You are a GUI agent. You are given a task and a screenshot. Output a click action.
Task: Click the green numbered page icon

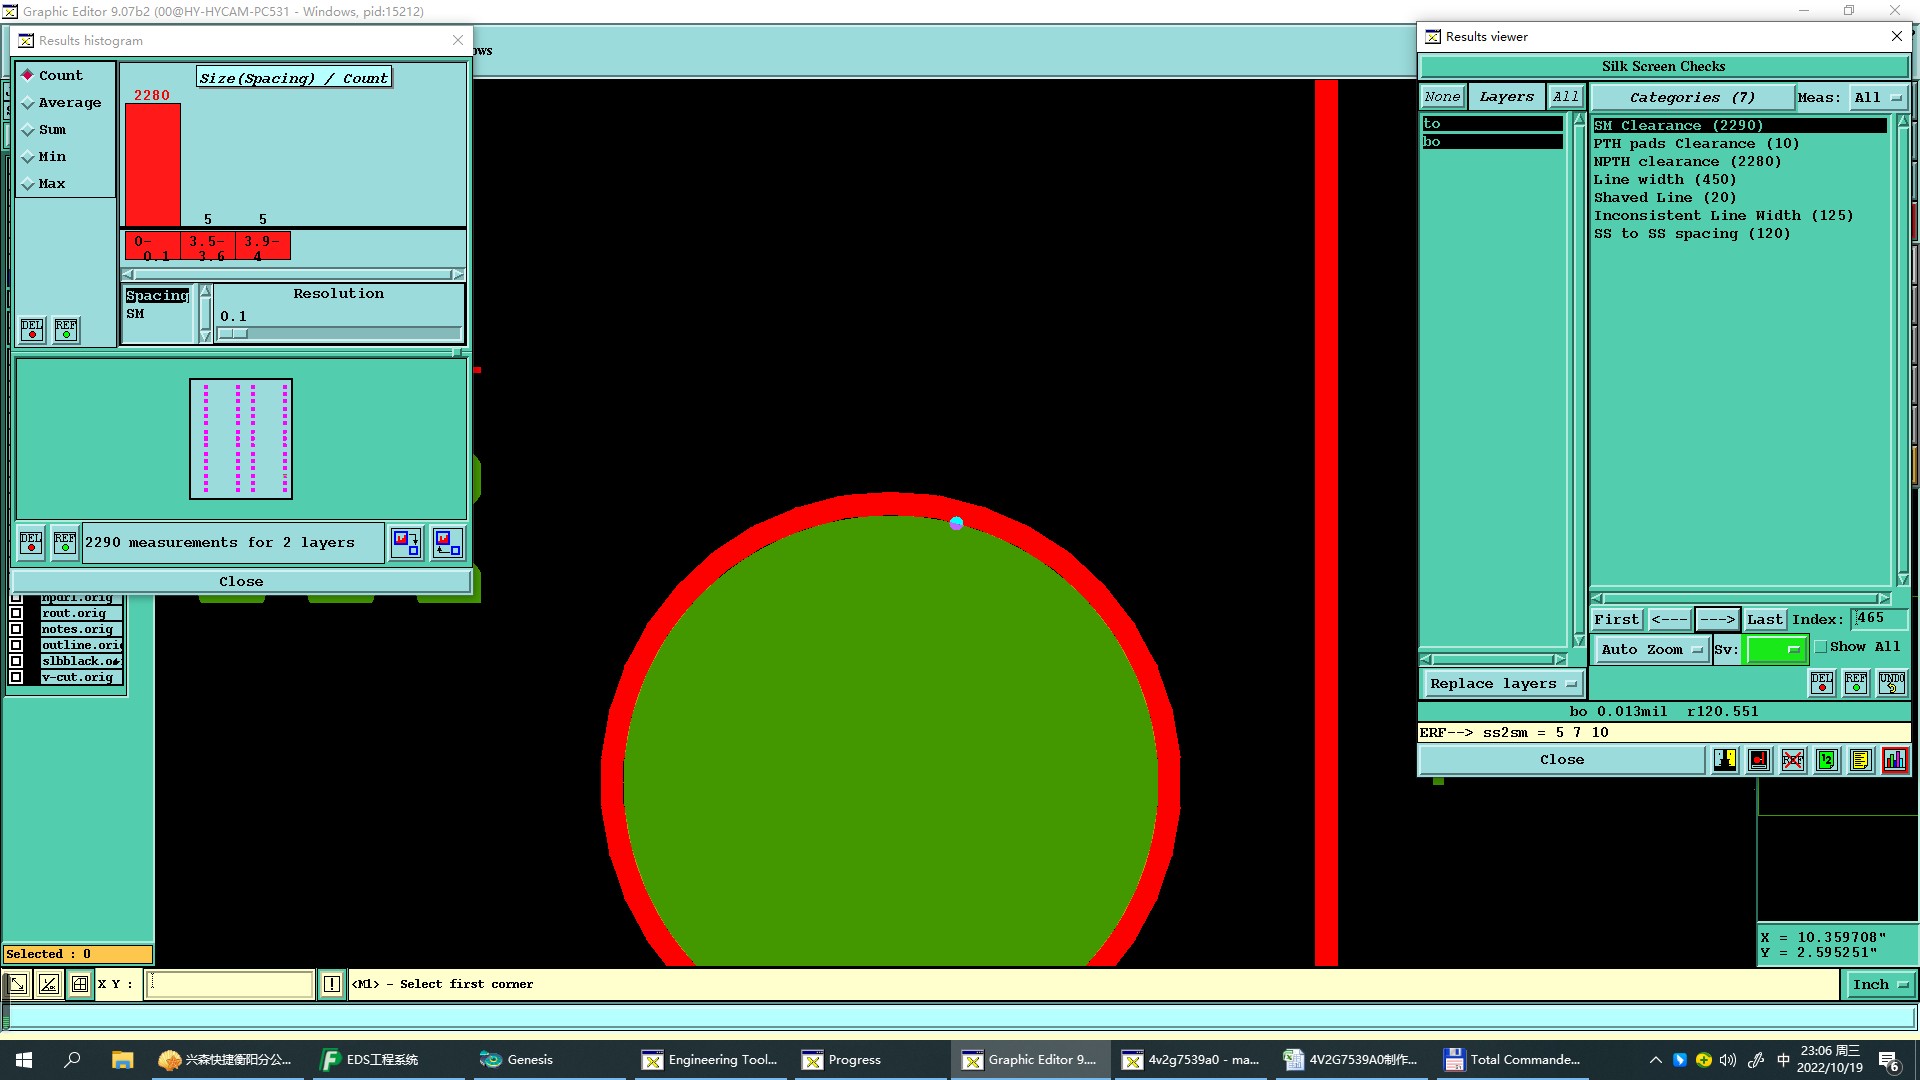1827,760
